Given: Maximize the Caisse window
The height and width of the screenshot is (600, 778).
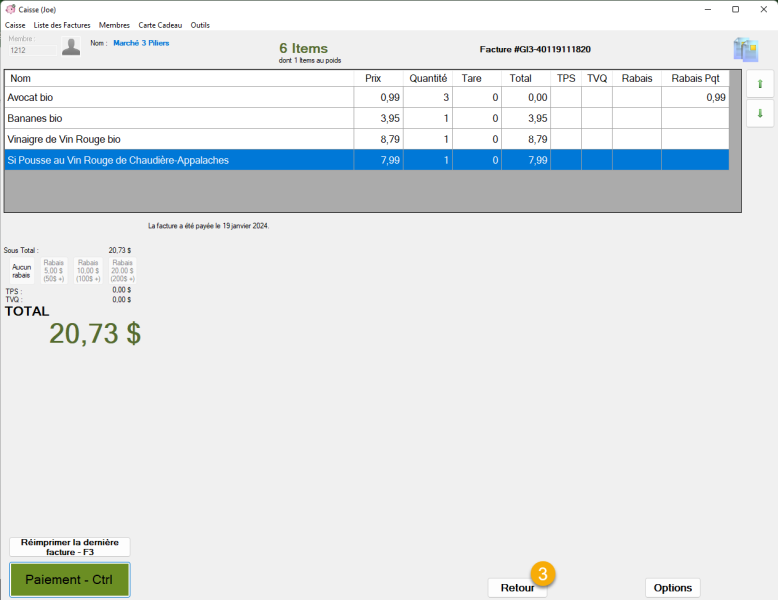Looking at the screenshot, I should point(735,9).
